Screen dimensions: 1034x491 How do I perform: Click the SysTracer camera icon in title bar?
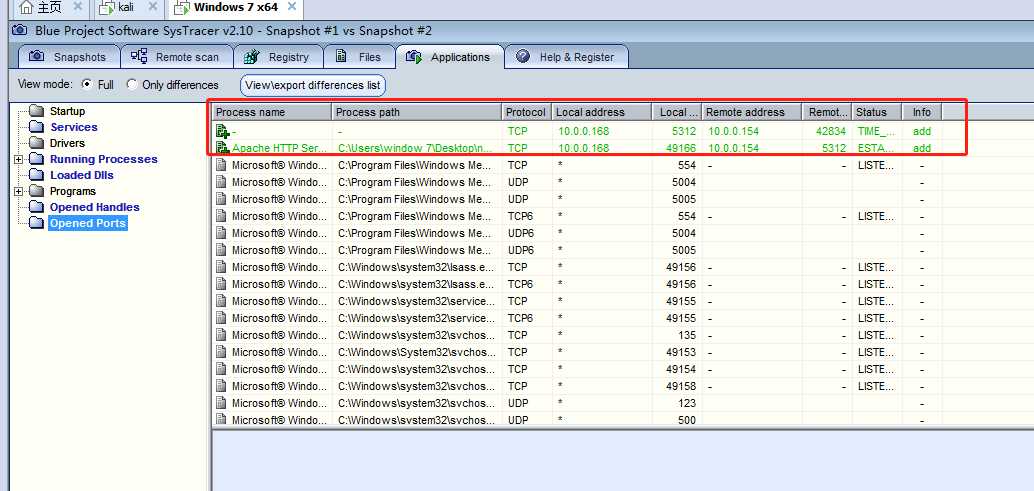(20, 30)
